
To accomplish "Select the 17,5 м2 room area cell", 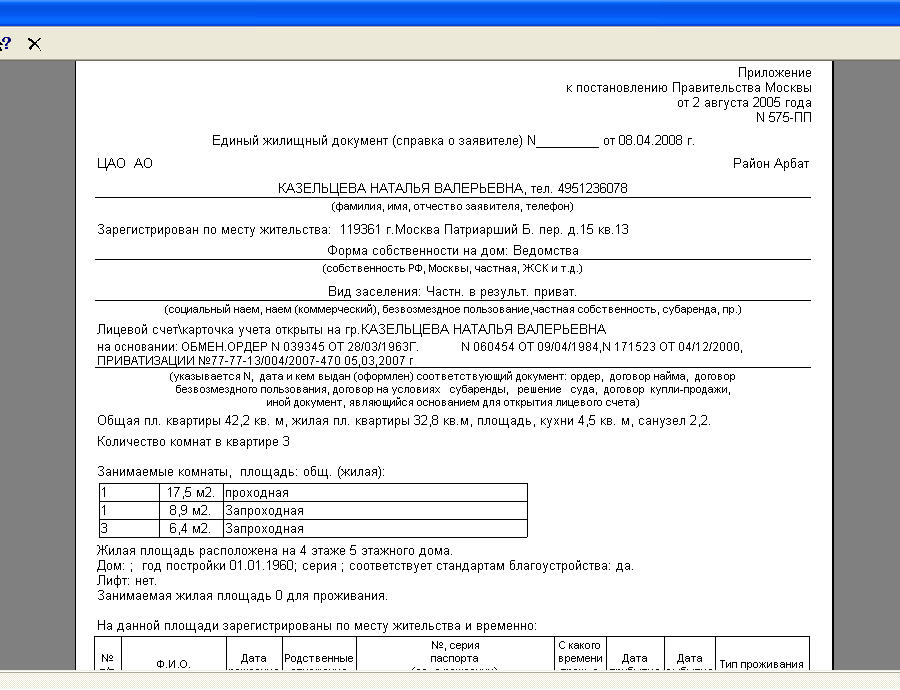I will (x=191, y=493).
